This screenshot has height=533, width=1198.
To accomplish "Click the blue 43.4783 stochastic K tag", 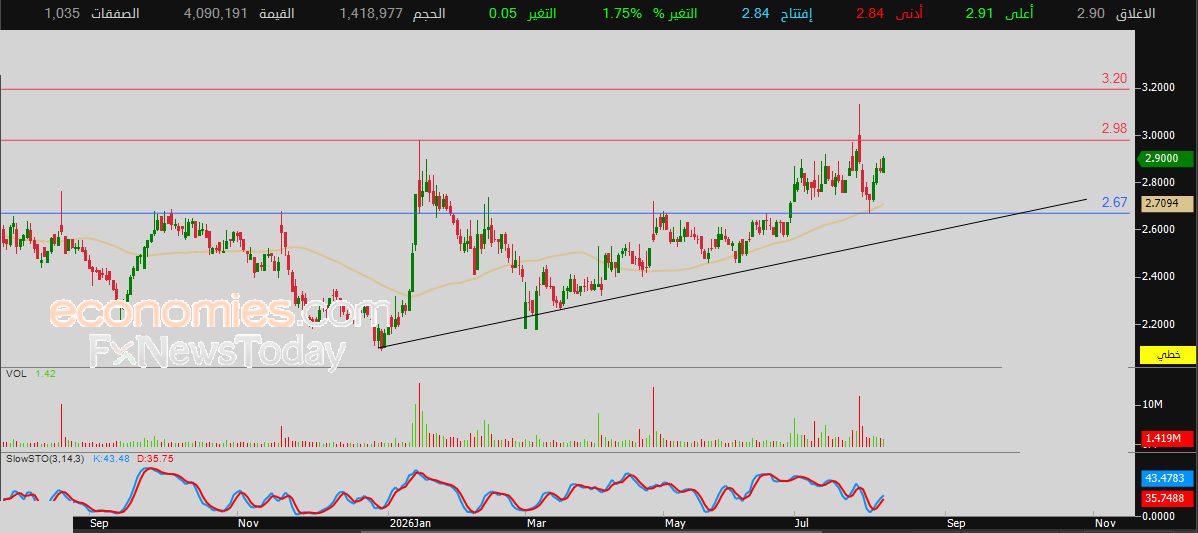I will tap(1167, 479).
